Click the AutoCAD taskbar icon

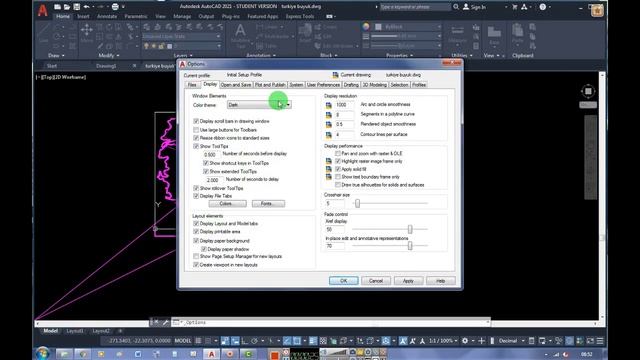tap(211, 354)
